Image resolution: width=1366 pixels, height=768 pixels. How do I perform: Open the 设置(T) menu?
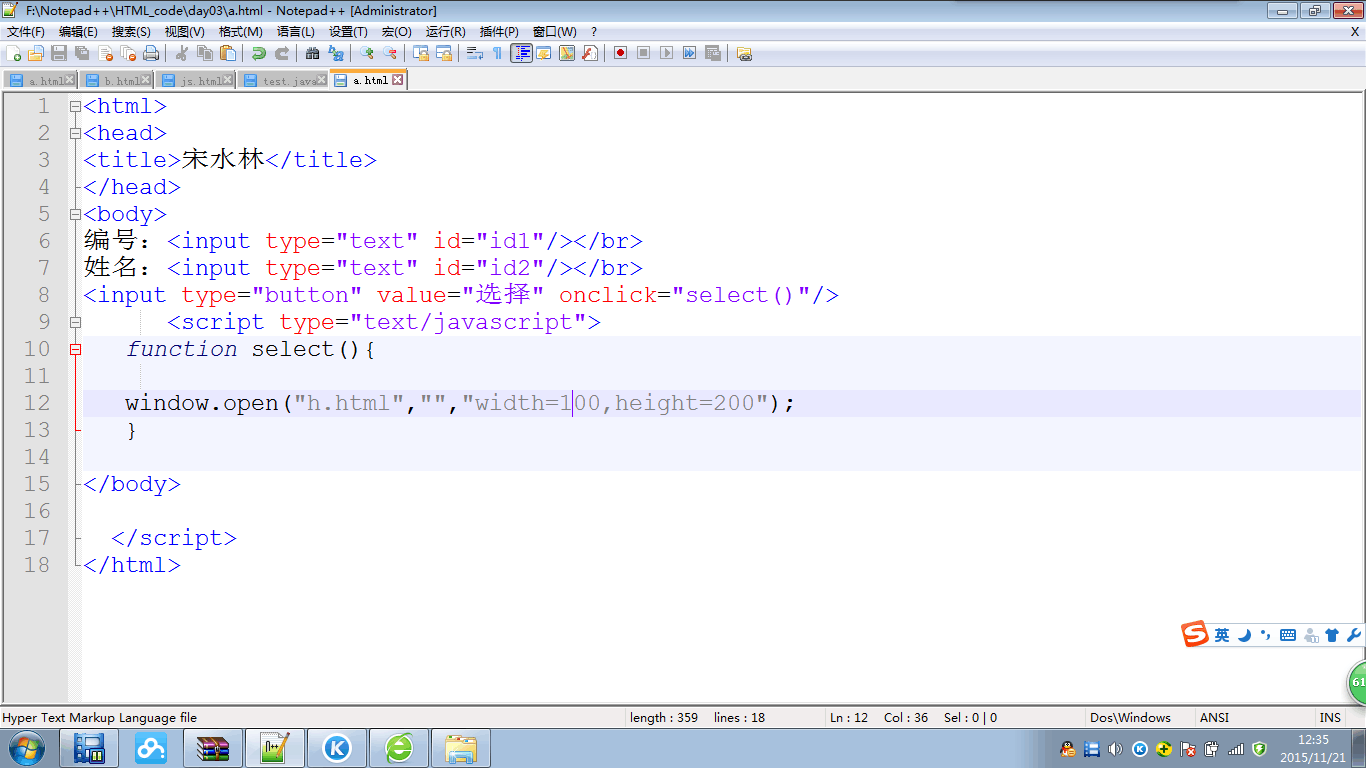coord(348,32)
